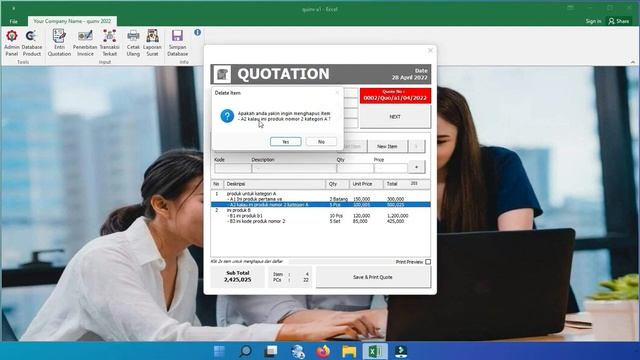The width and height of the screenshot is (640, 360).
Task: Switch to Excel on the taskbar
Action: tap(375, 351)
